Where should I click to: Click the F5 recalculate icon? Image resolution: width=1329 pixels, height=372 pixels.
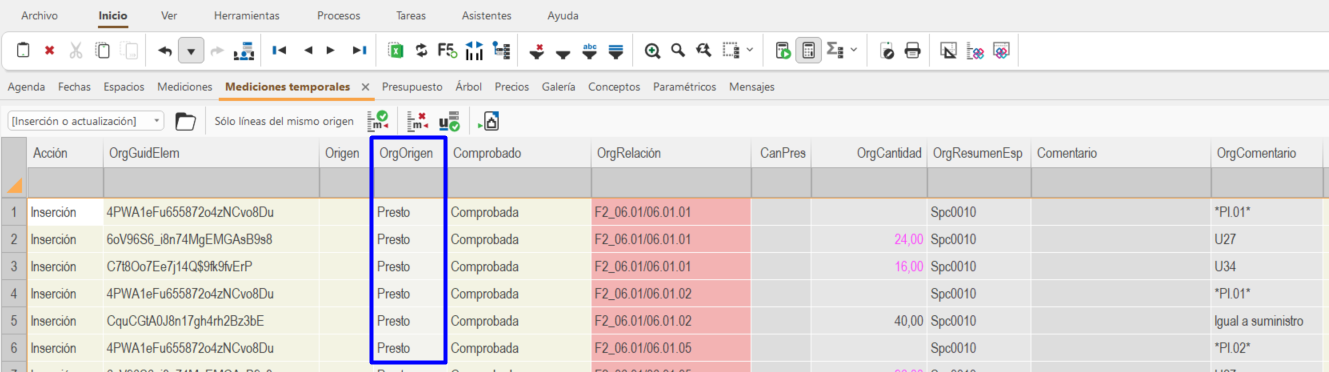(x=447, y=50)
